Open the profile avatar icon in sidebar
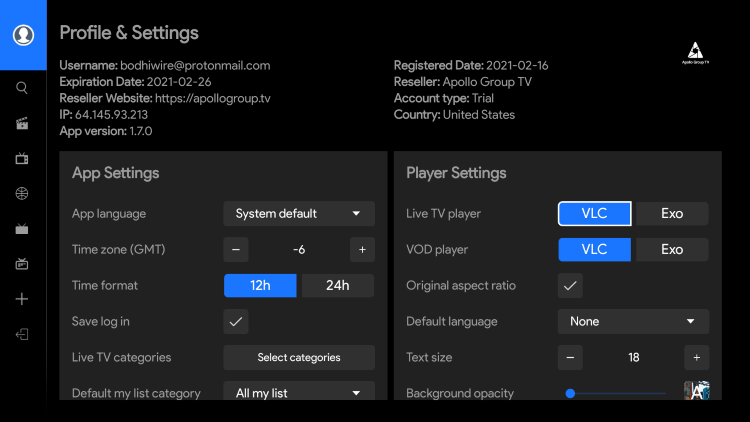 click(23, 35)
